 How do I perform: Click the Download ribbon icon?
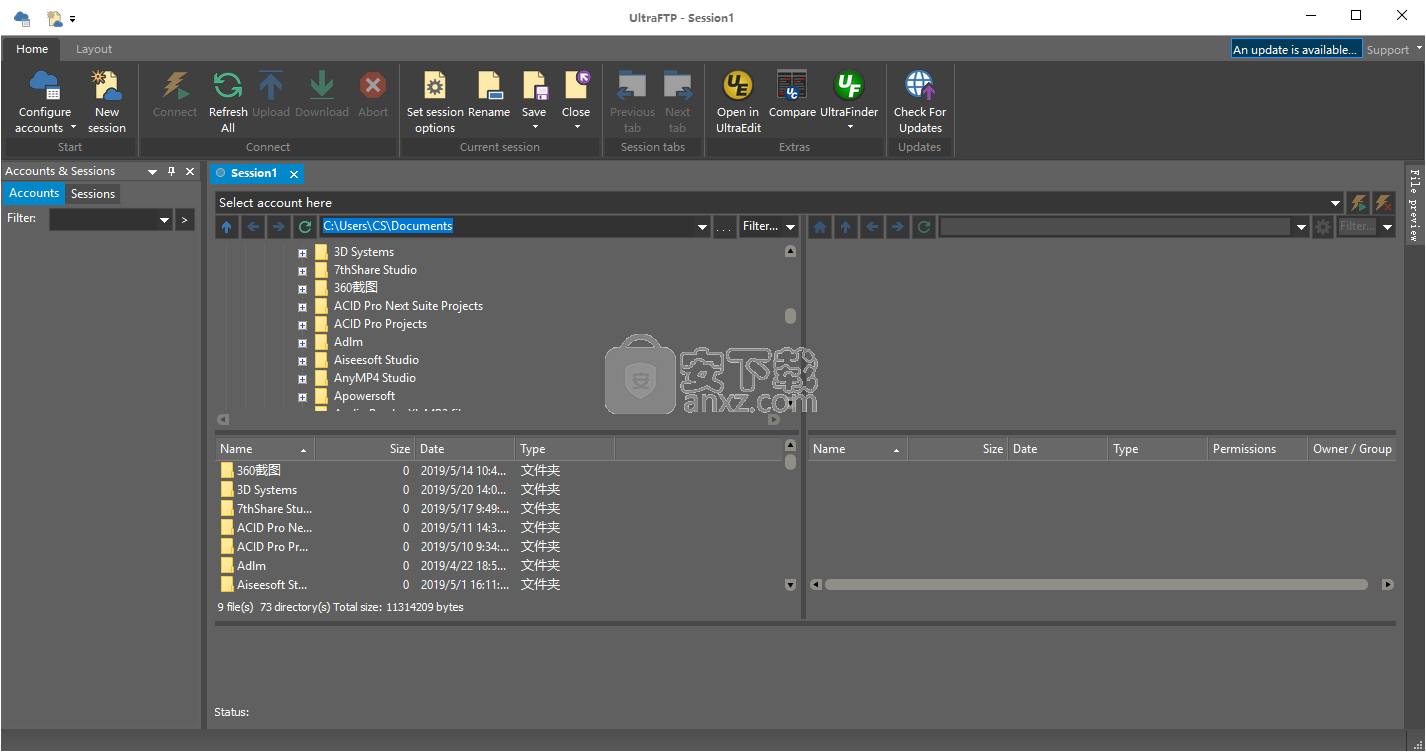click(x=322, y=95)
